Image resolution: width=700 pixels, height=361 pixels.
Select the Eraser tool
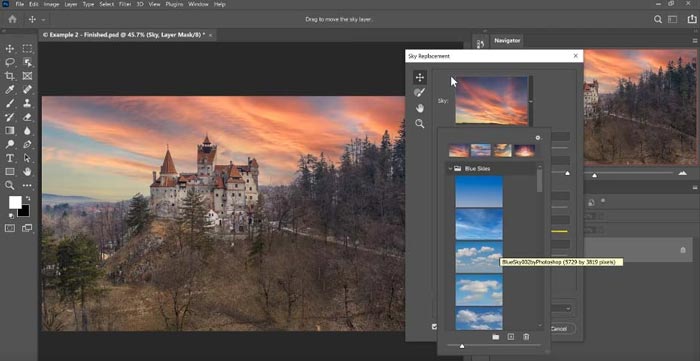click(x=27, y=117)
